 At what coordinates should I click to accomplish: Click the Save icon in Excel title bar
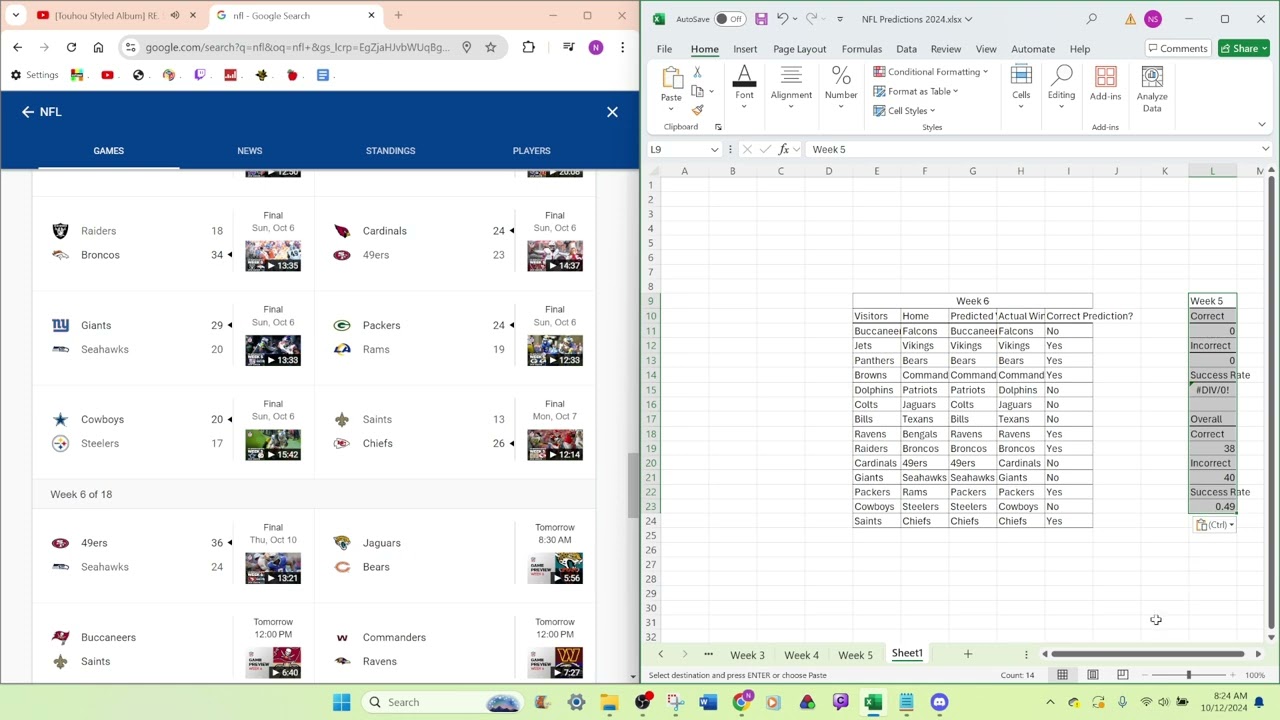(x=761, y=19)
